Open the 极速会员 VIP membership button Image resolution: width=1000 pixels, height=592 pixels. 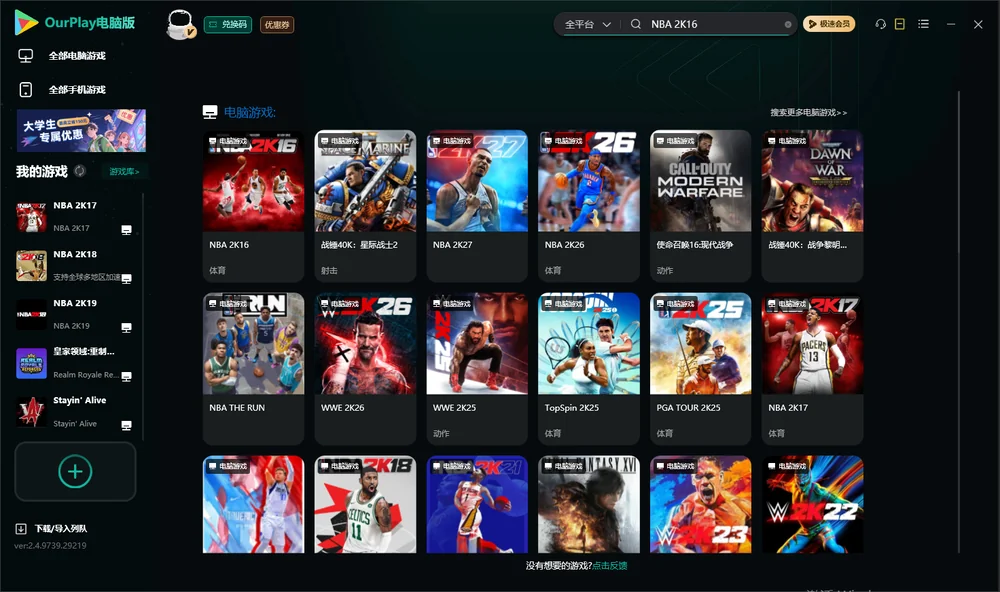pyautogui.click(x=828, y=24)
